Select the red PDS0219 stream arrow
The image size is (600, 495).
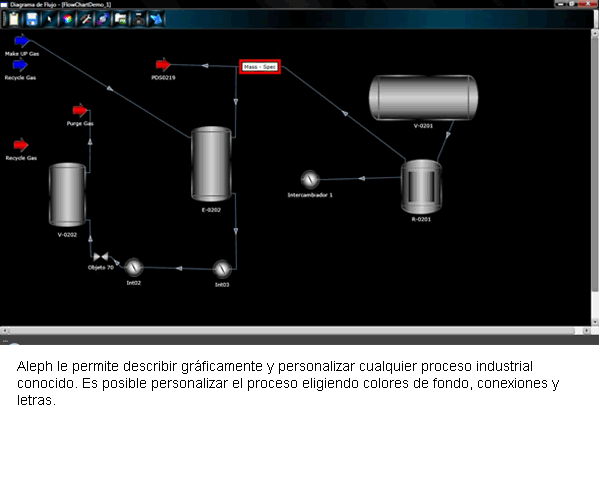tap(163, 64)
